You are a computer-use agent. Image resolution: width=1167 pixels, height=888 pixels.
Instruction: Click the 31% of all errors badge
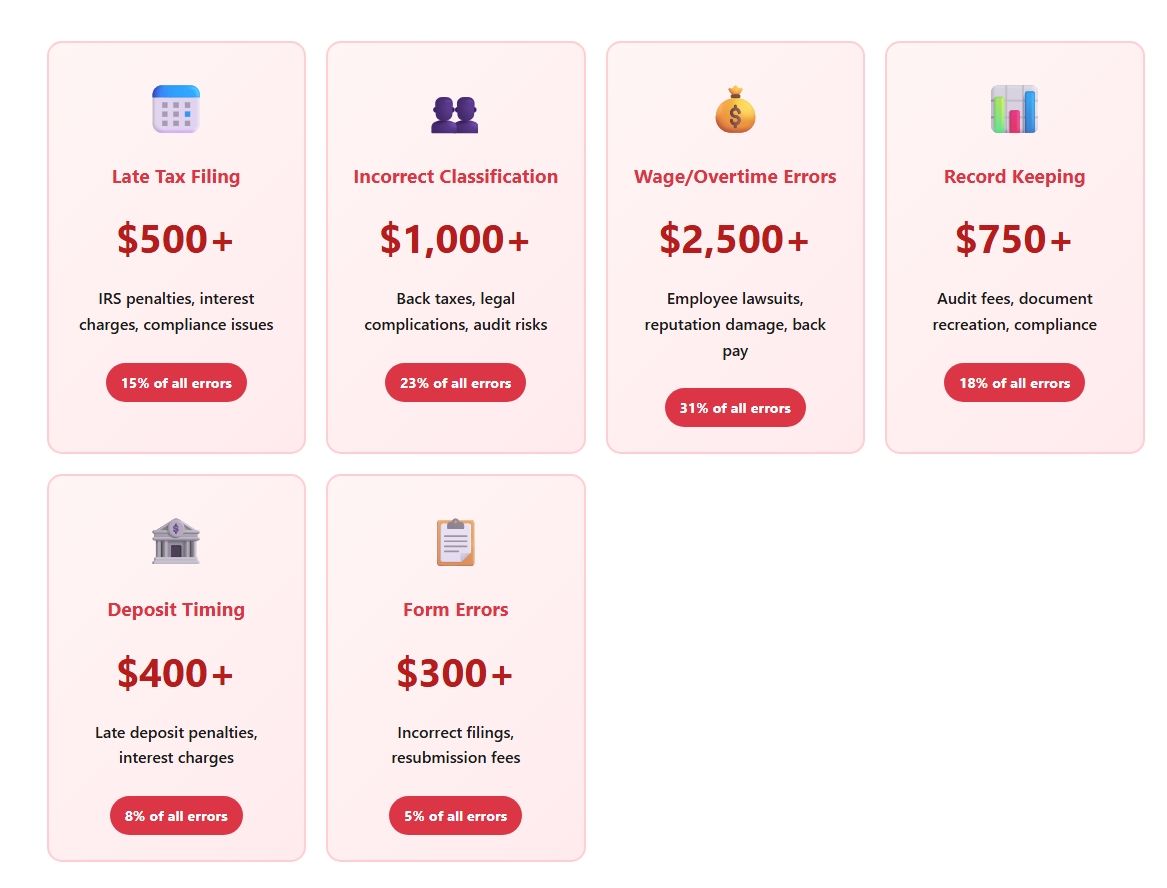pyautogui.click(x=735, y=408)
